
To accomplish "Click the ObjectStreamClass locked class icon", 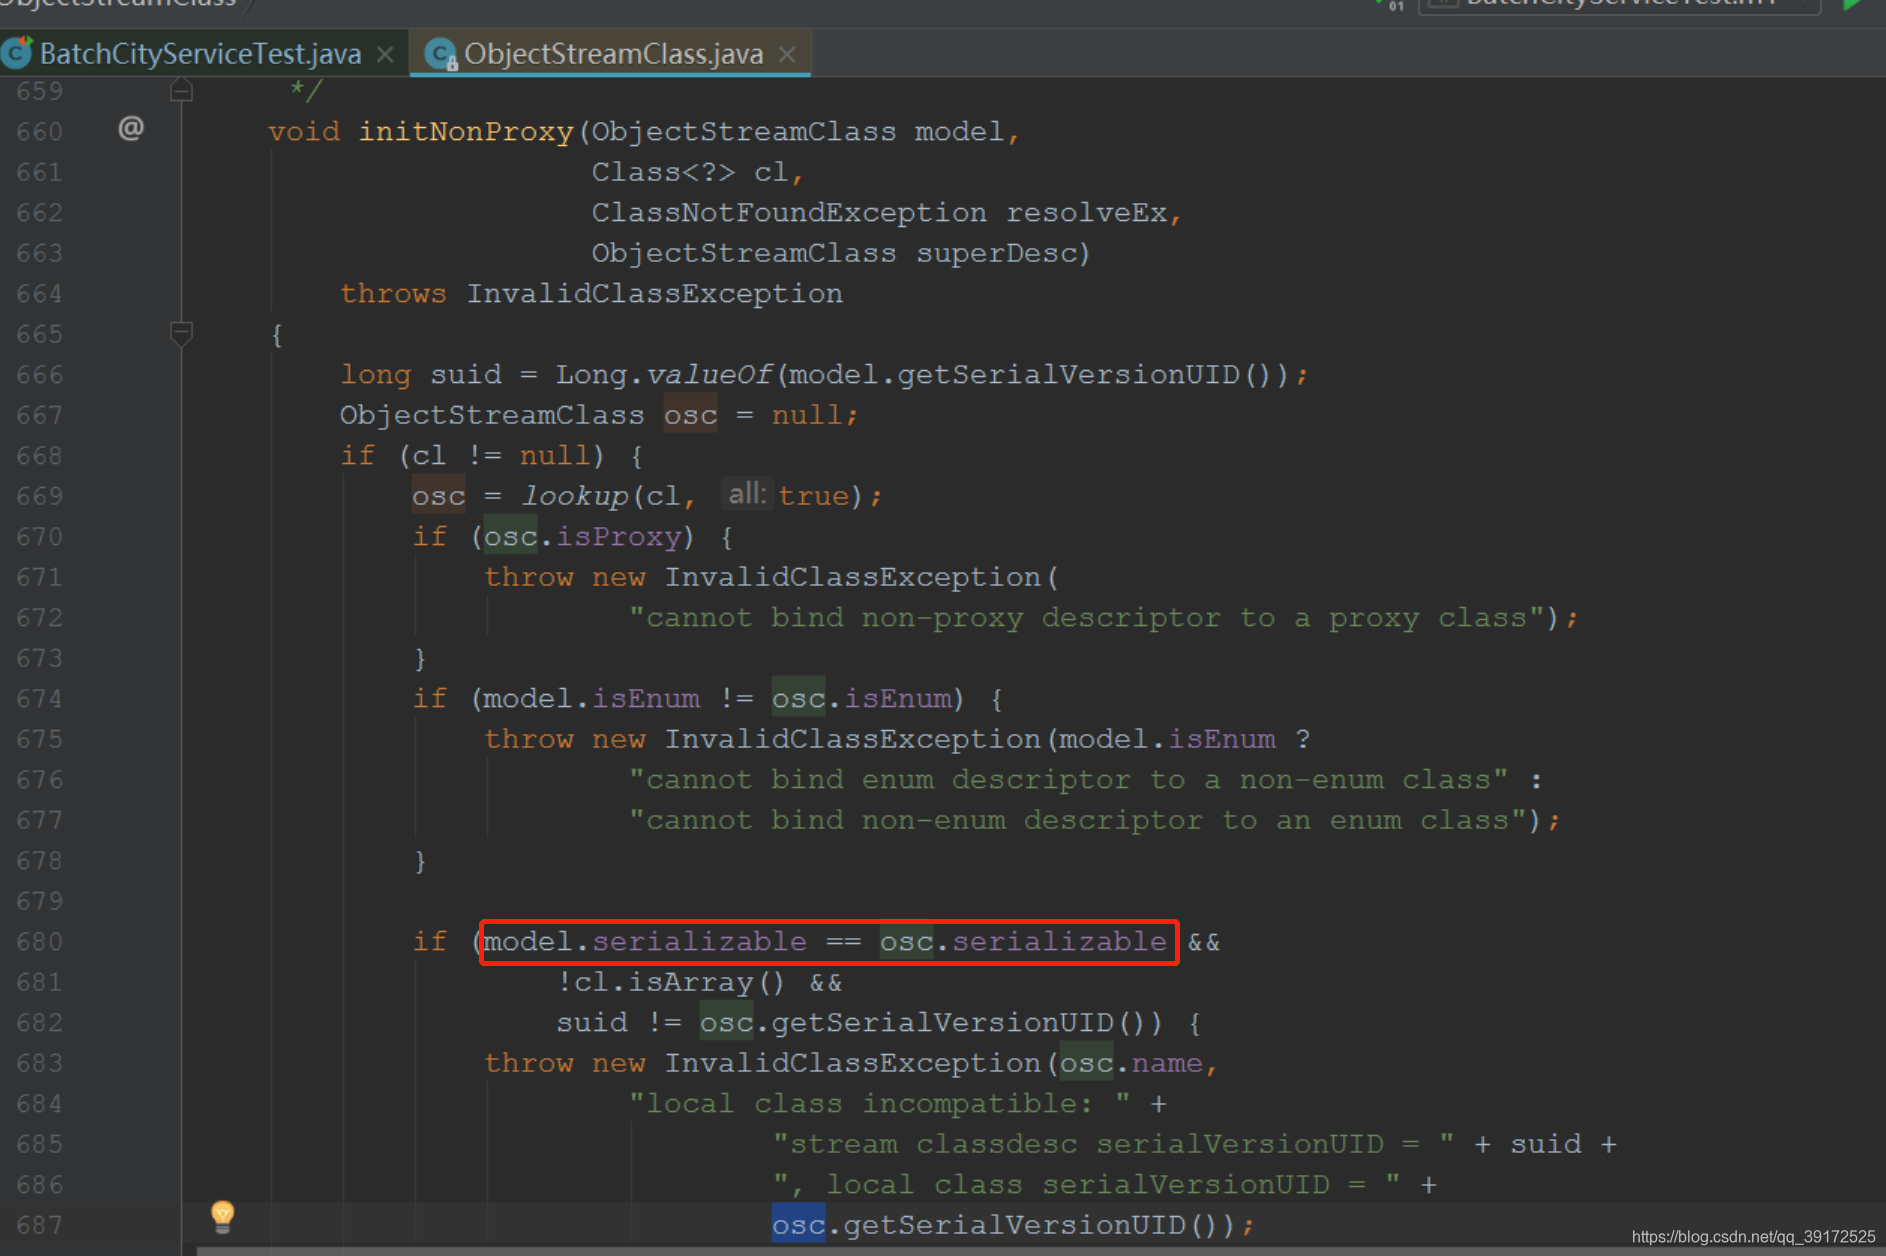I will tap(441, 54).
